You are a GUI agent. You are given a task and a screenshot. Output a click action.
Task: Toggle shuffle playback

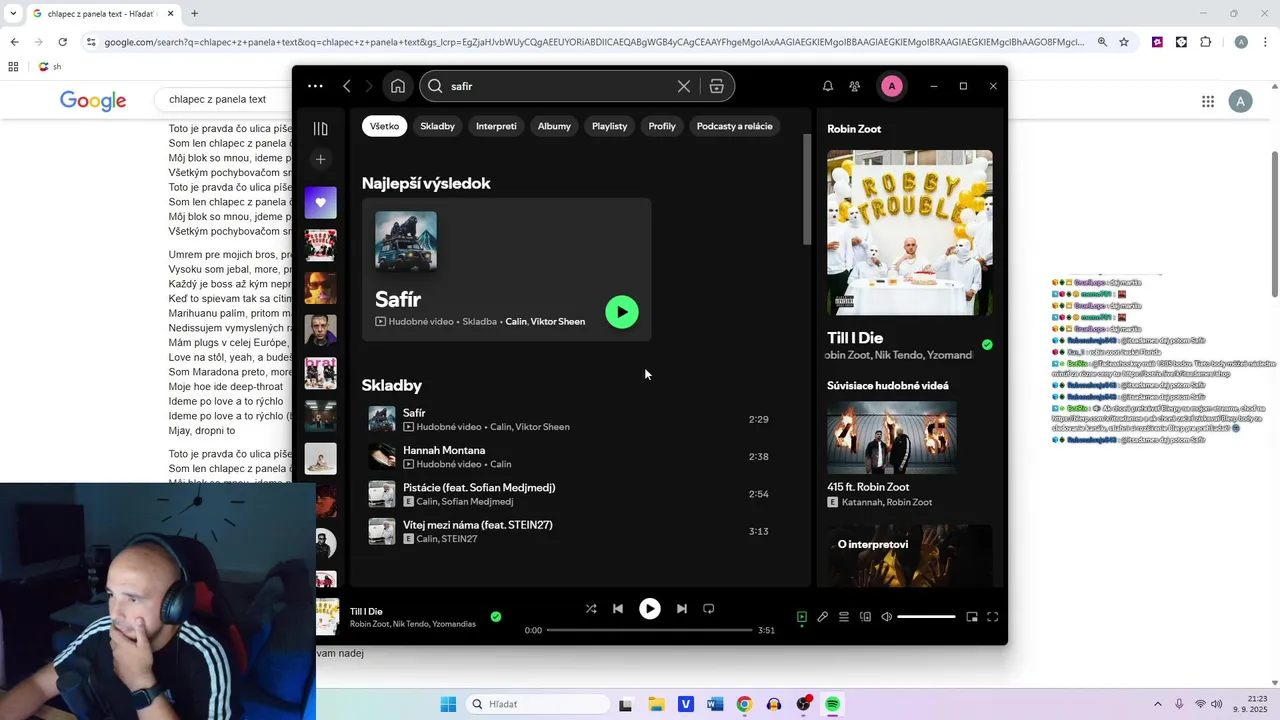click(x=591, y=608)
